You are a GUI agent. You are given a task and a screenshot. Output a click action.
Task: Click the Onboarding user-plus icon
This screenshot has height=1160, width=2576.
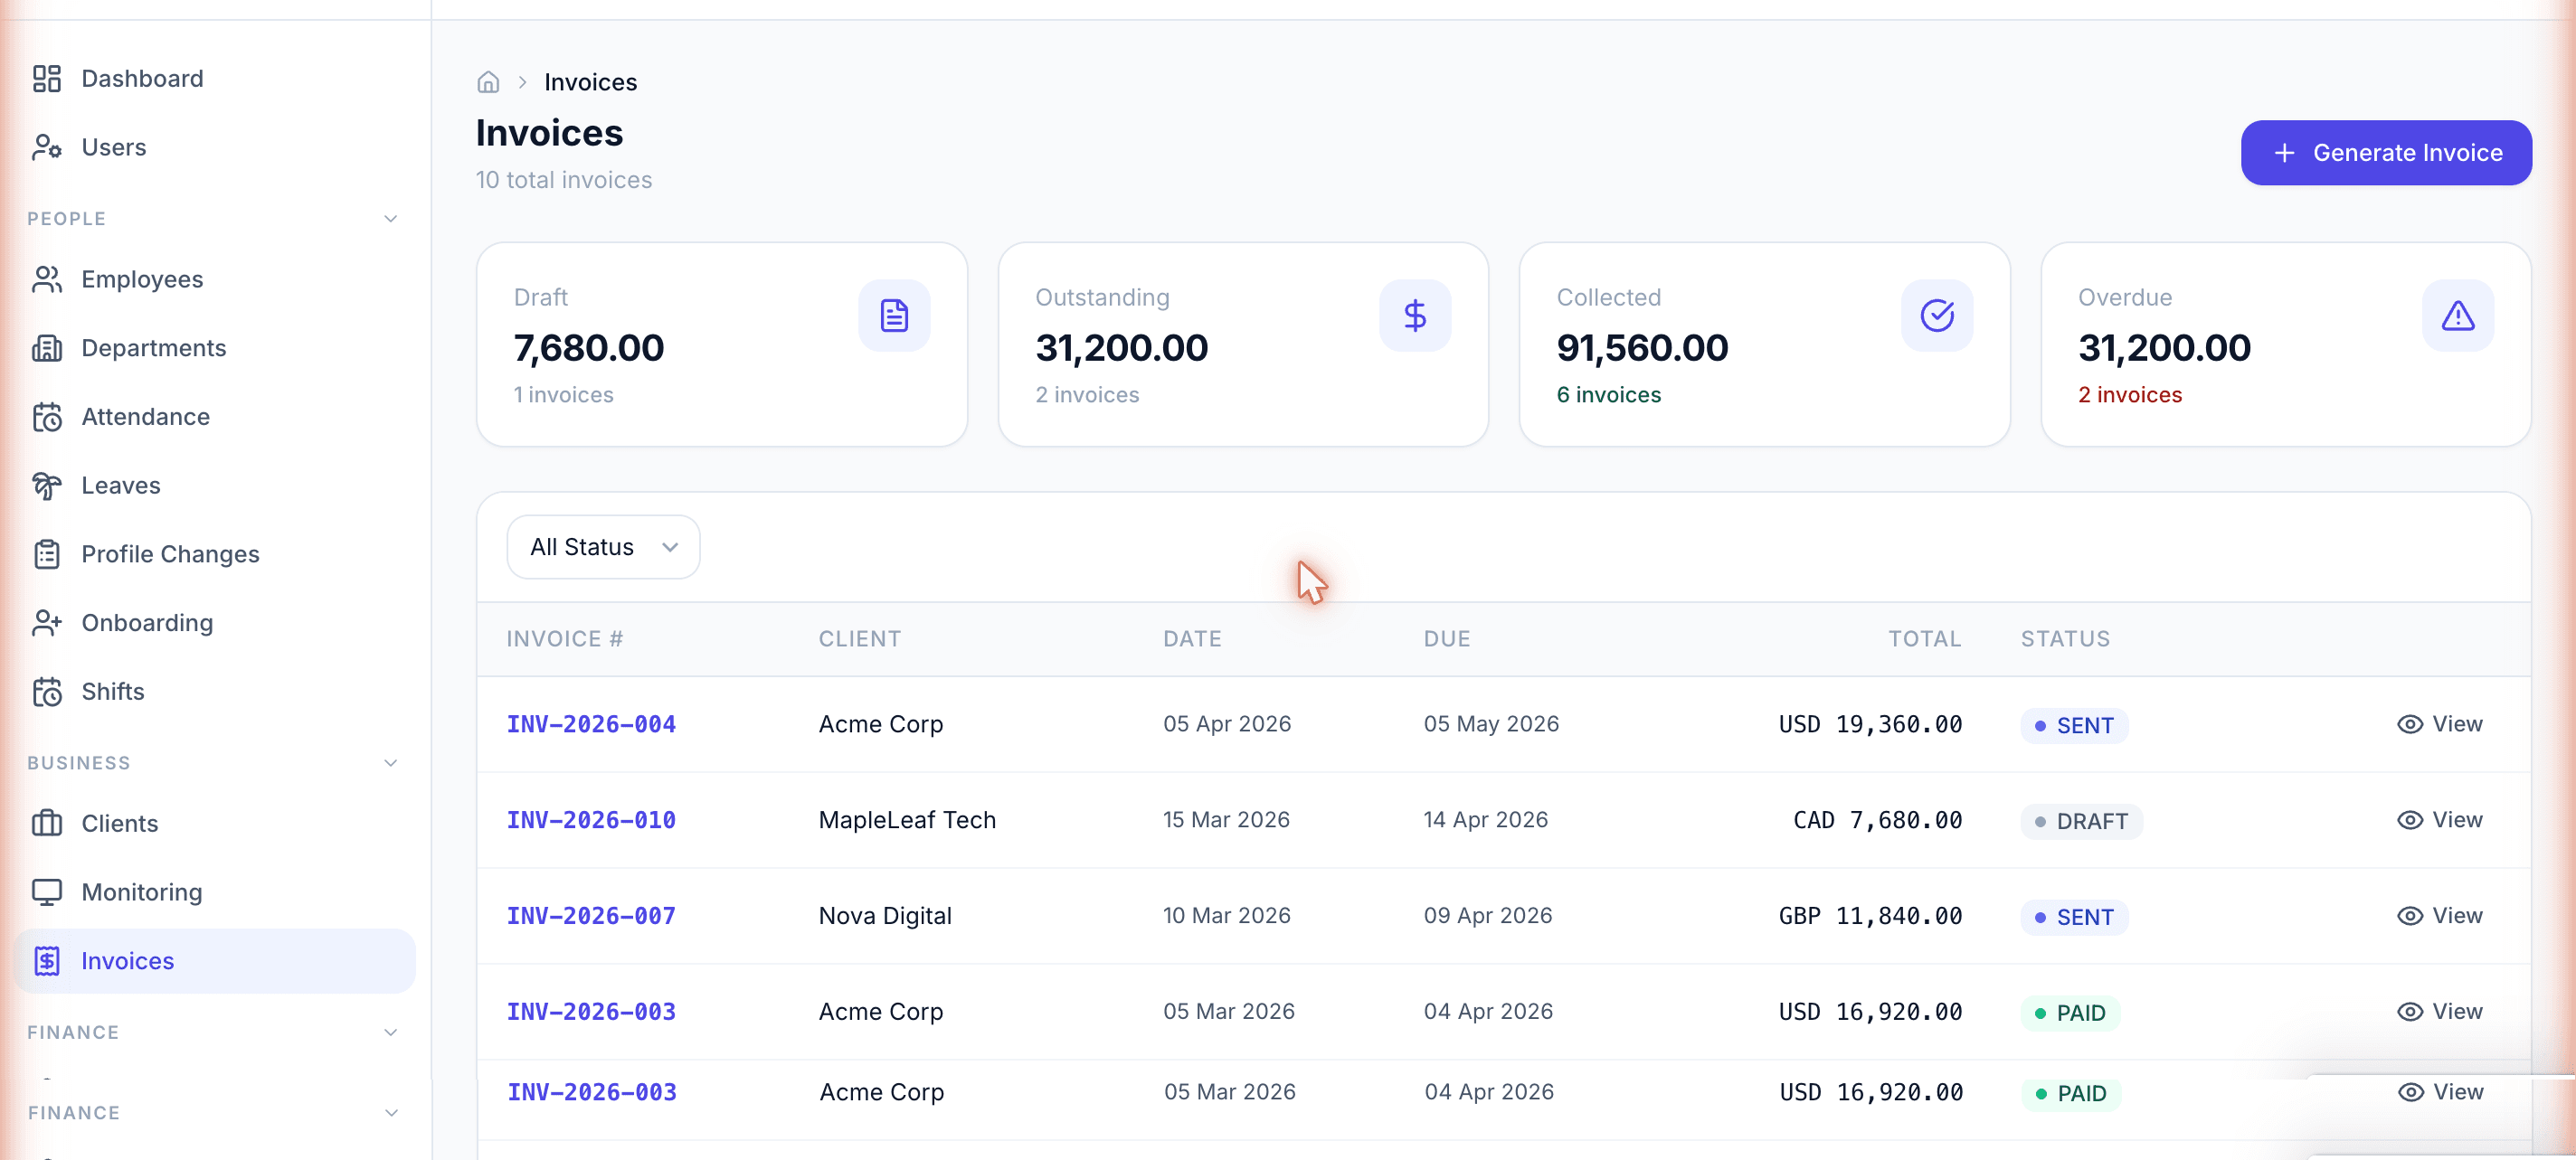pos(47,623)
